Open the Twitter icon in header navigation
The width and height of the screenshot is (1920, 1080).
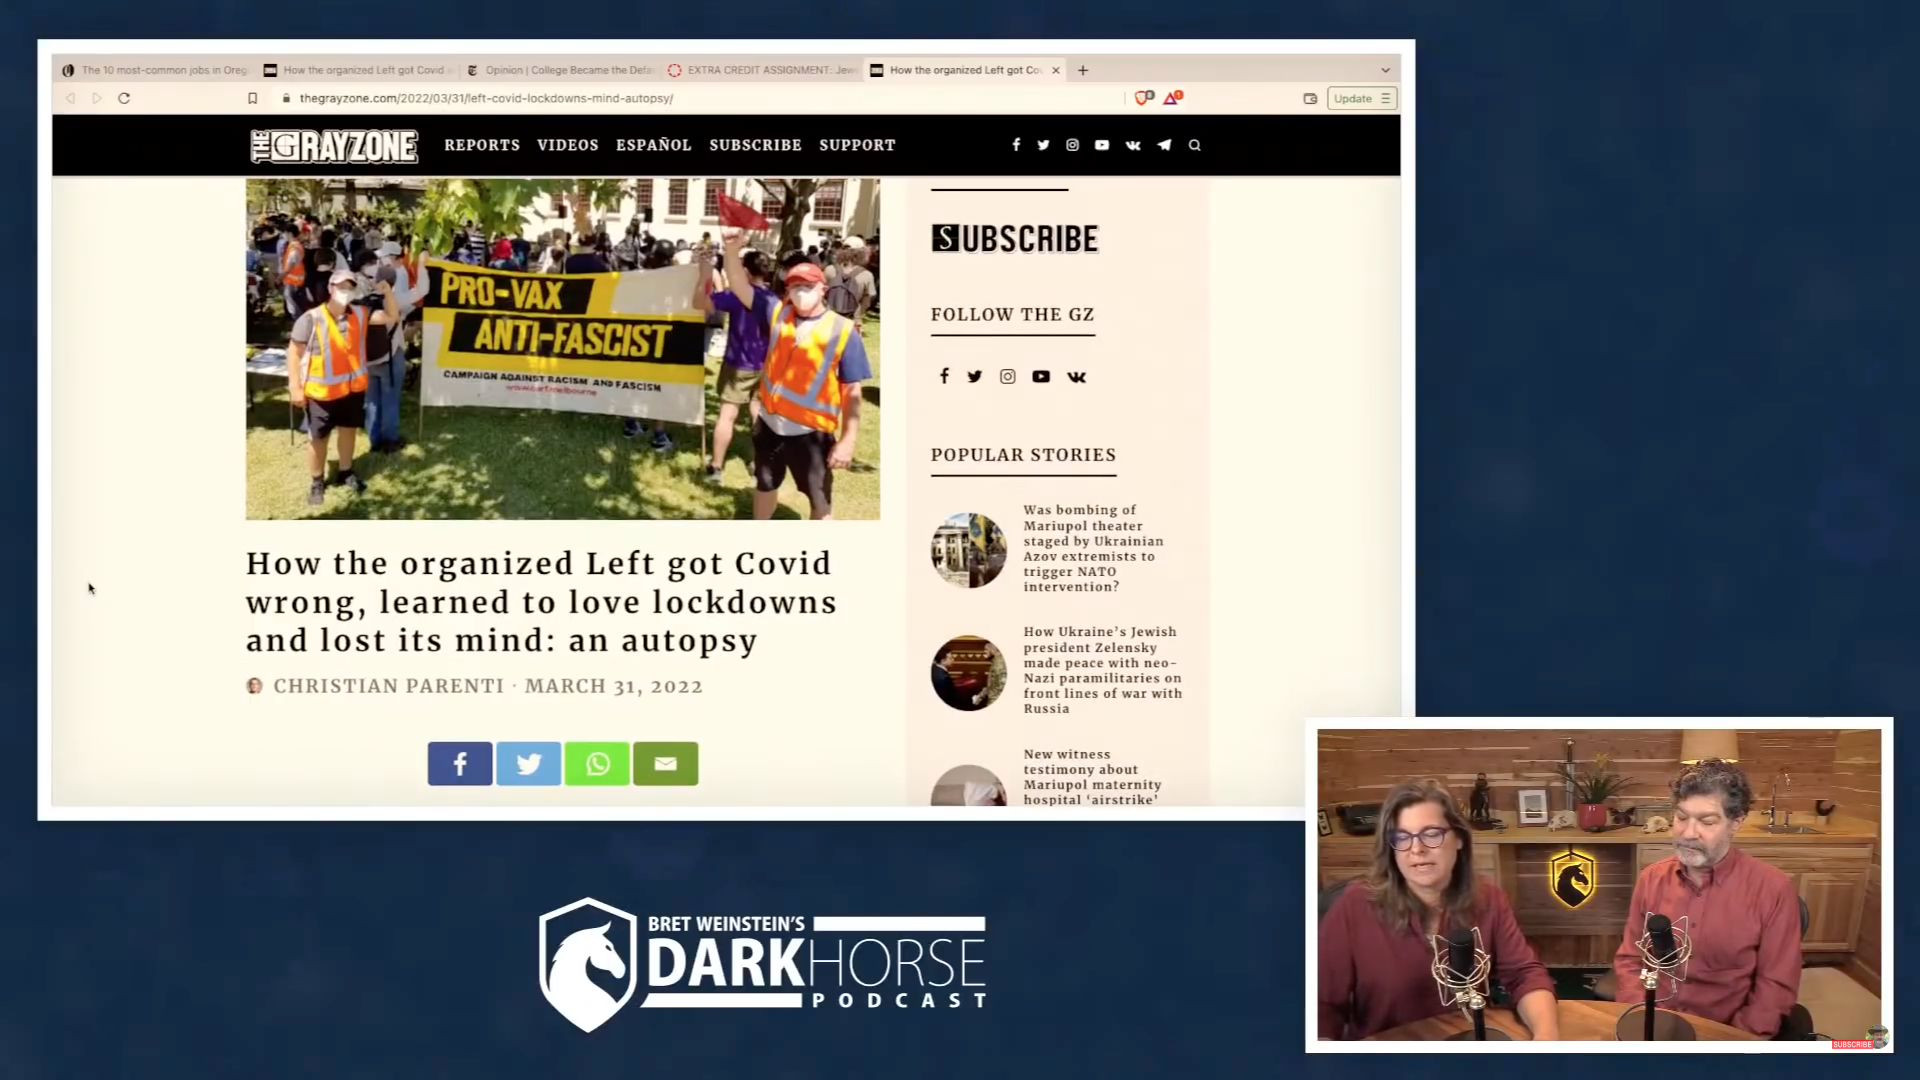tap(1043, 145)
